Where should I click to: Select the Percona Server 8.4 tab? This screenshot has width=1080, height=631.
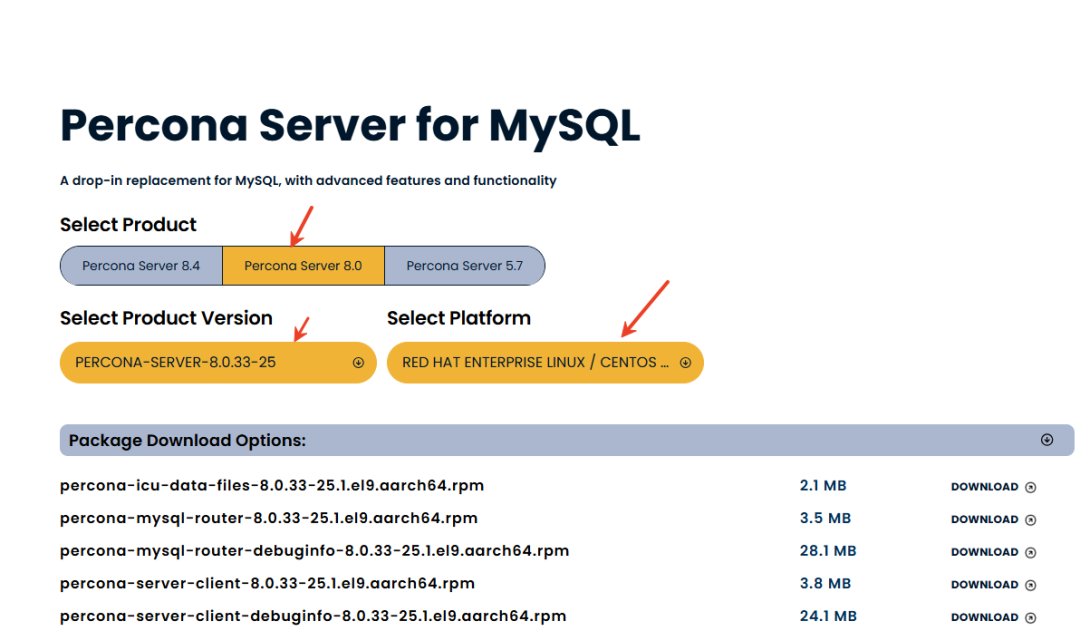click(x=141, y=266)
